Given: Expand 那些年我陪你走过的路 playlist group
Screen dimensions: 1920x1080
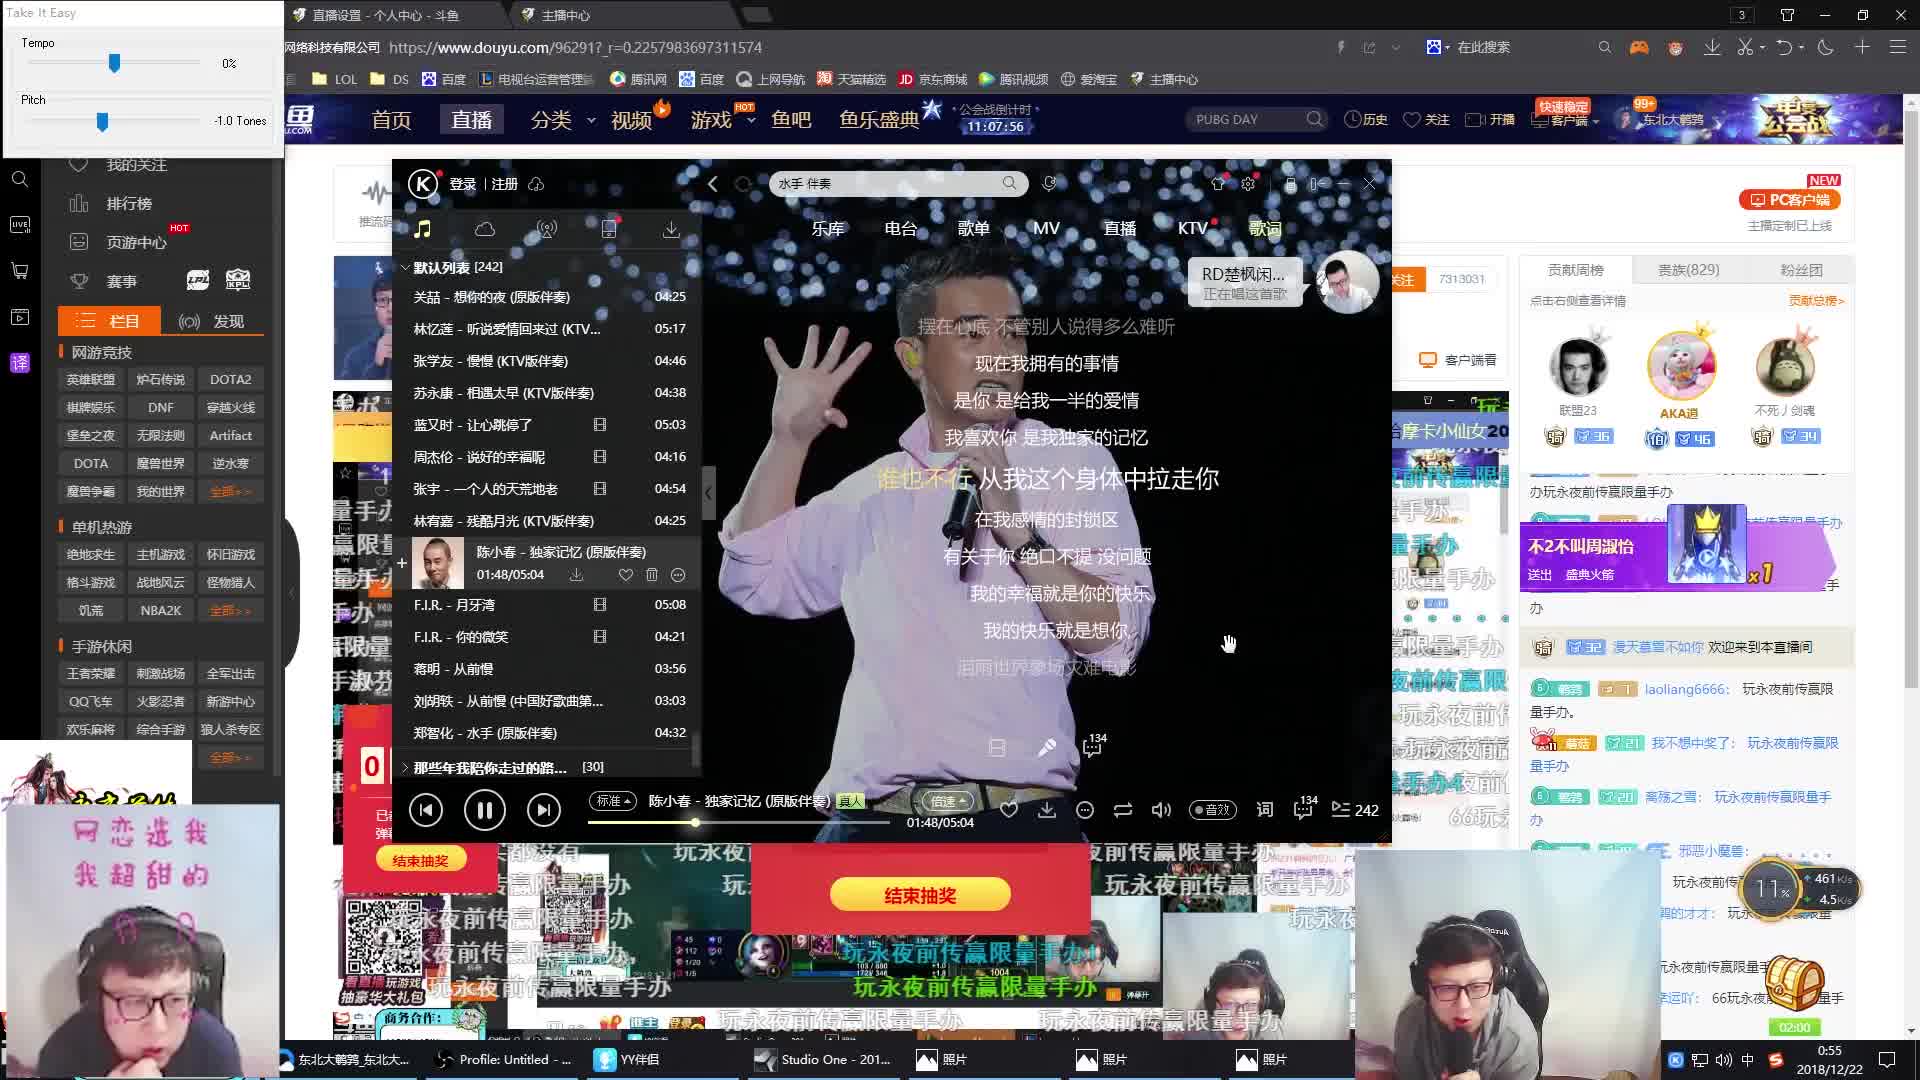Looking at the screenshot, I should 405,767.
